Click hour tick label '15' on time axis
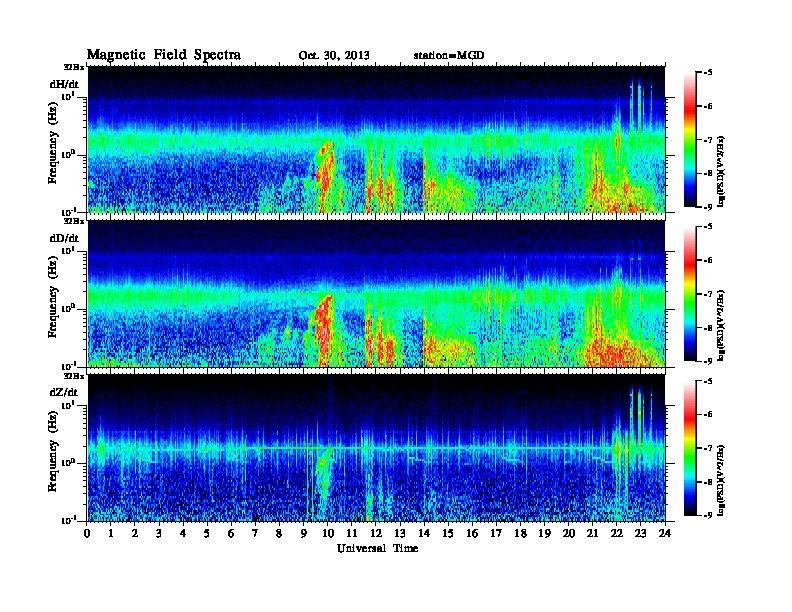Screen dimensions: 792x612 449,533
